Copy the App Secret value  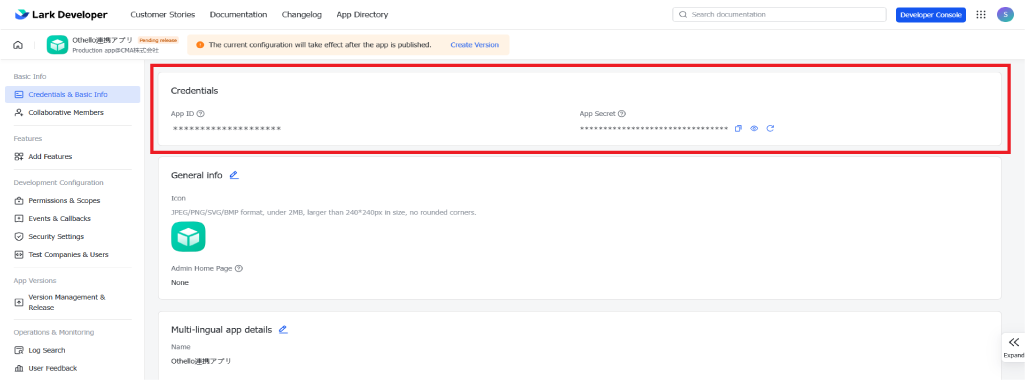pos(738,128)
